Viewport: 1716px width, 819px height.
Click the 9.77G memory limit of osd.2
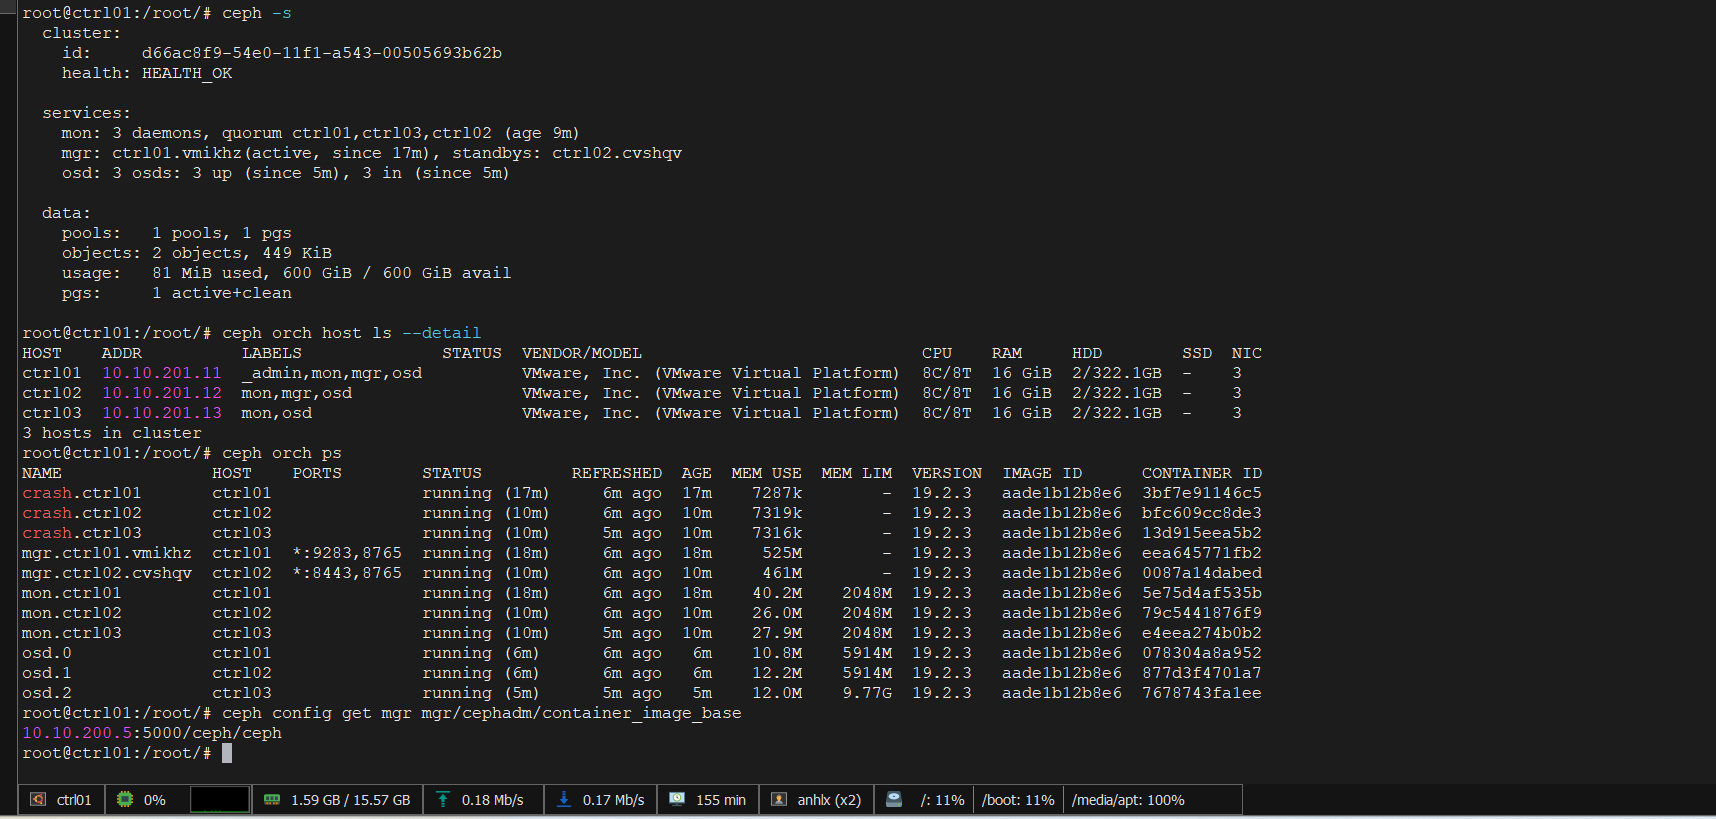867,693
